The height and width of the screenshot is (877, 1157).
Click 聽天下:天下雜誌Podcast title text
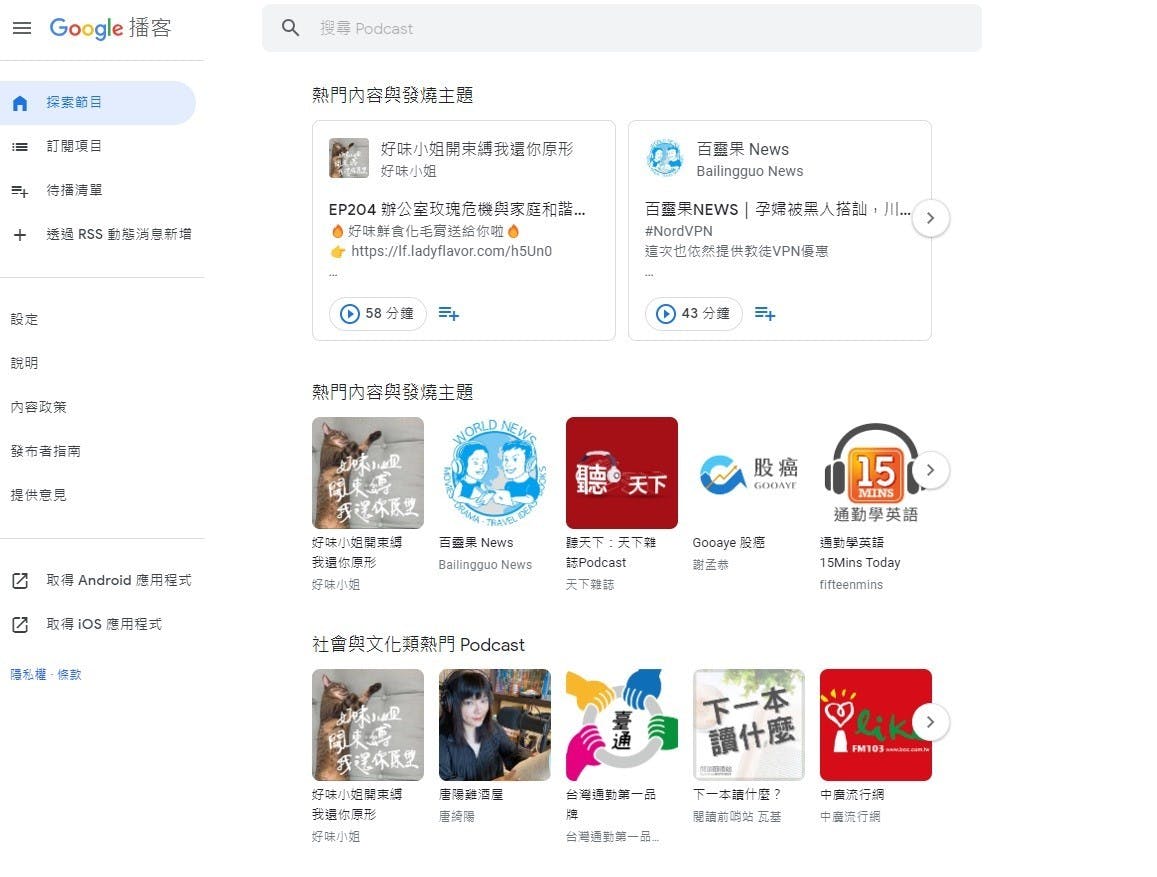[x=611, y=552]
